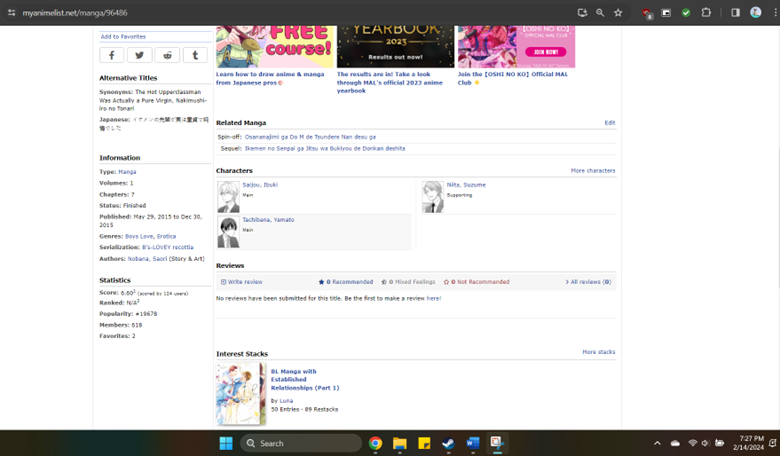The height and width of the screenshot is (456, 780).
Task: Open the Boys Love genre link
Action: point(139,237)
